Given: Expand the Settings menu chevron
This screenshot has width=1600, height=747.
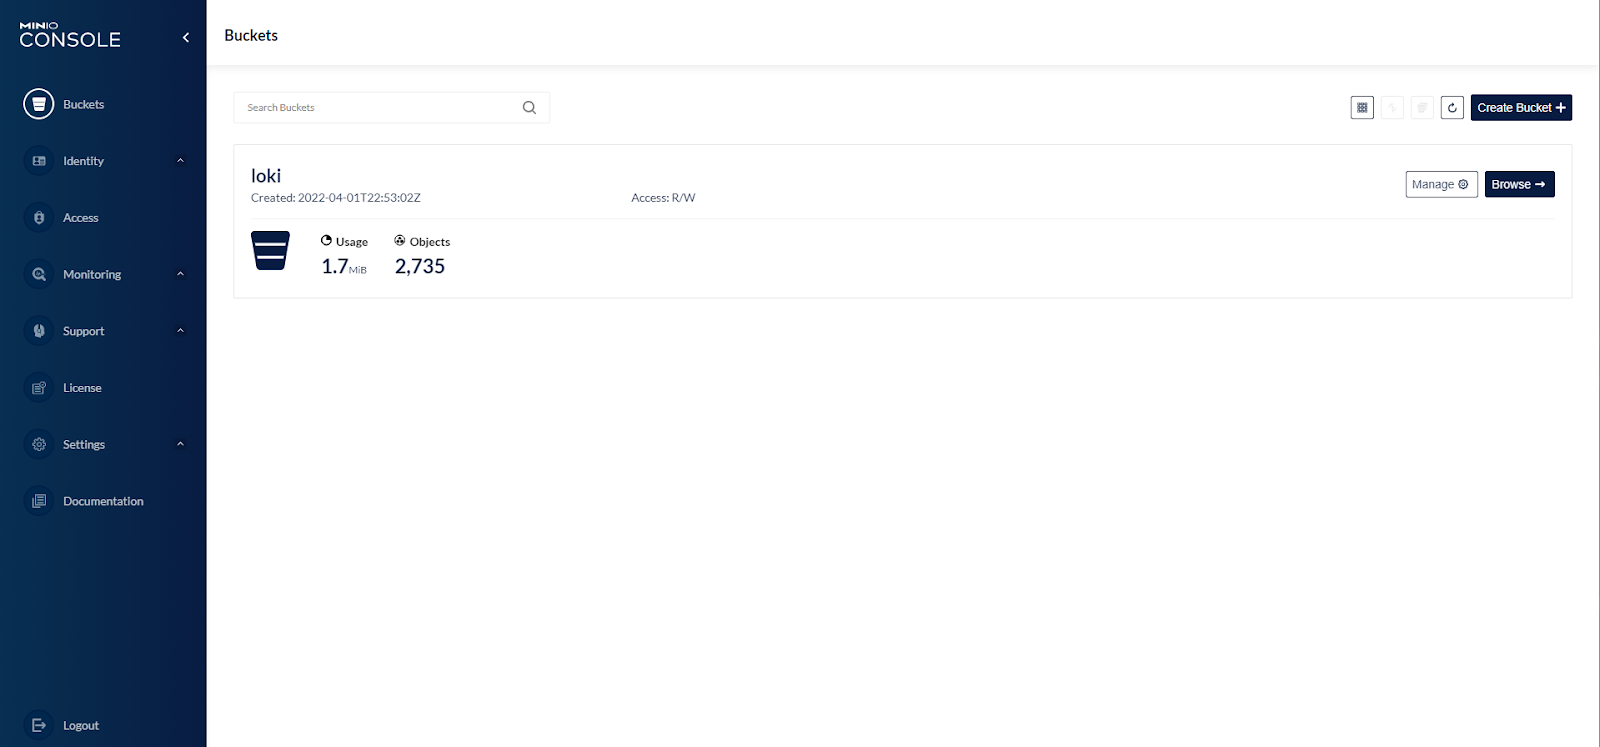Looking at the screenshot, I should 180,444.
